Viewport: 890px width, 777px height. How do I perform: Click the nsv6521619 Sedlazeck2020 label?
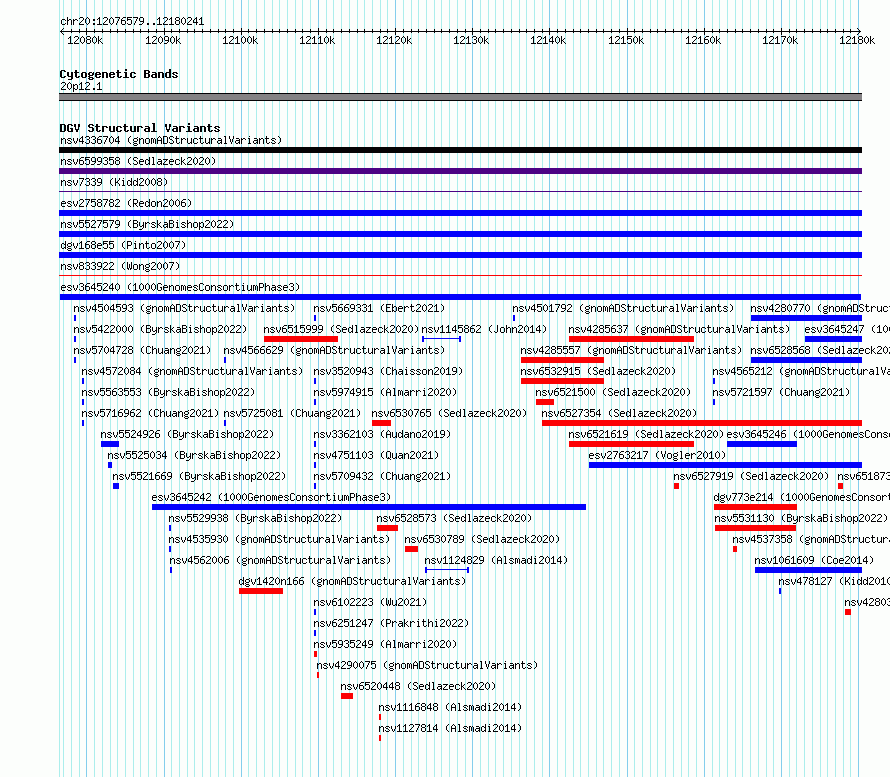(646, 434)
